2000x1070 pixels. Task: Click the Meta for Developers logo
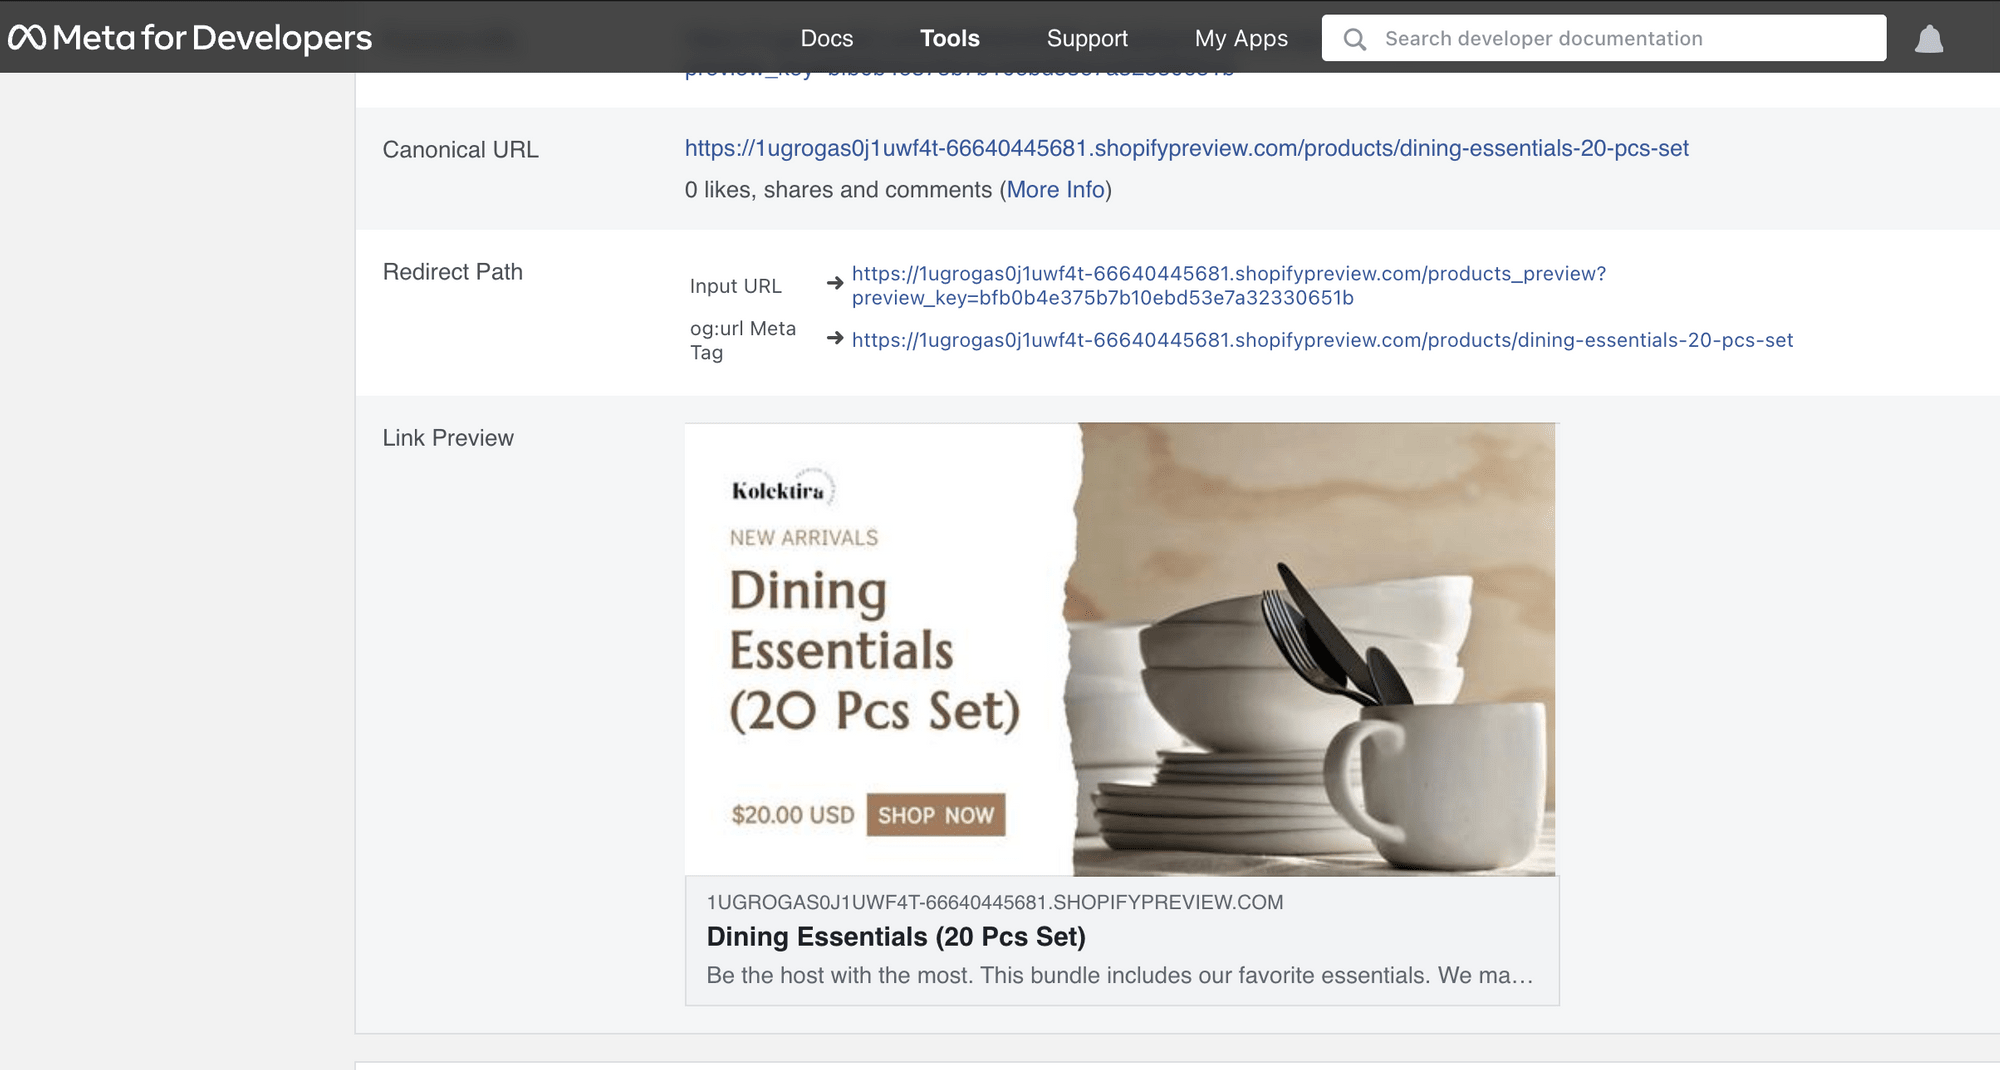190,38
